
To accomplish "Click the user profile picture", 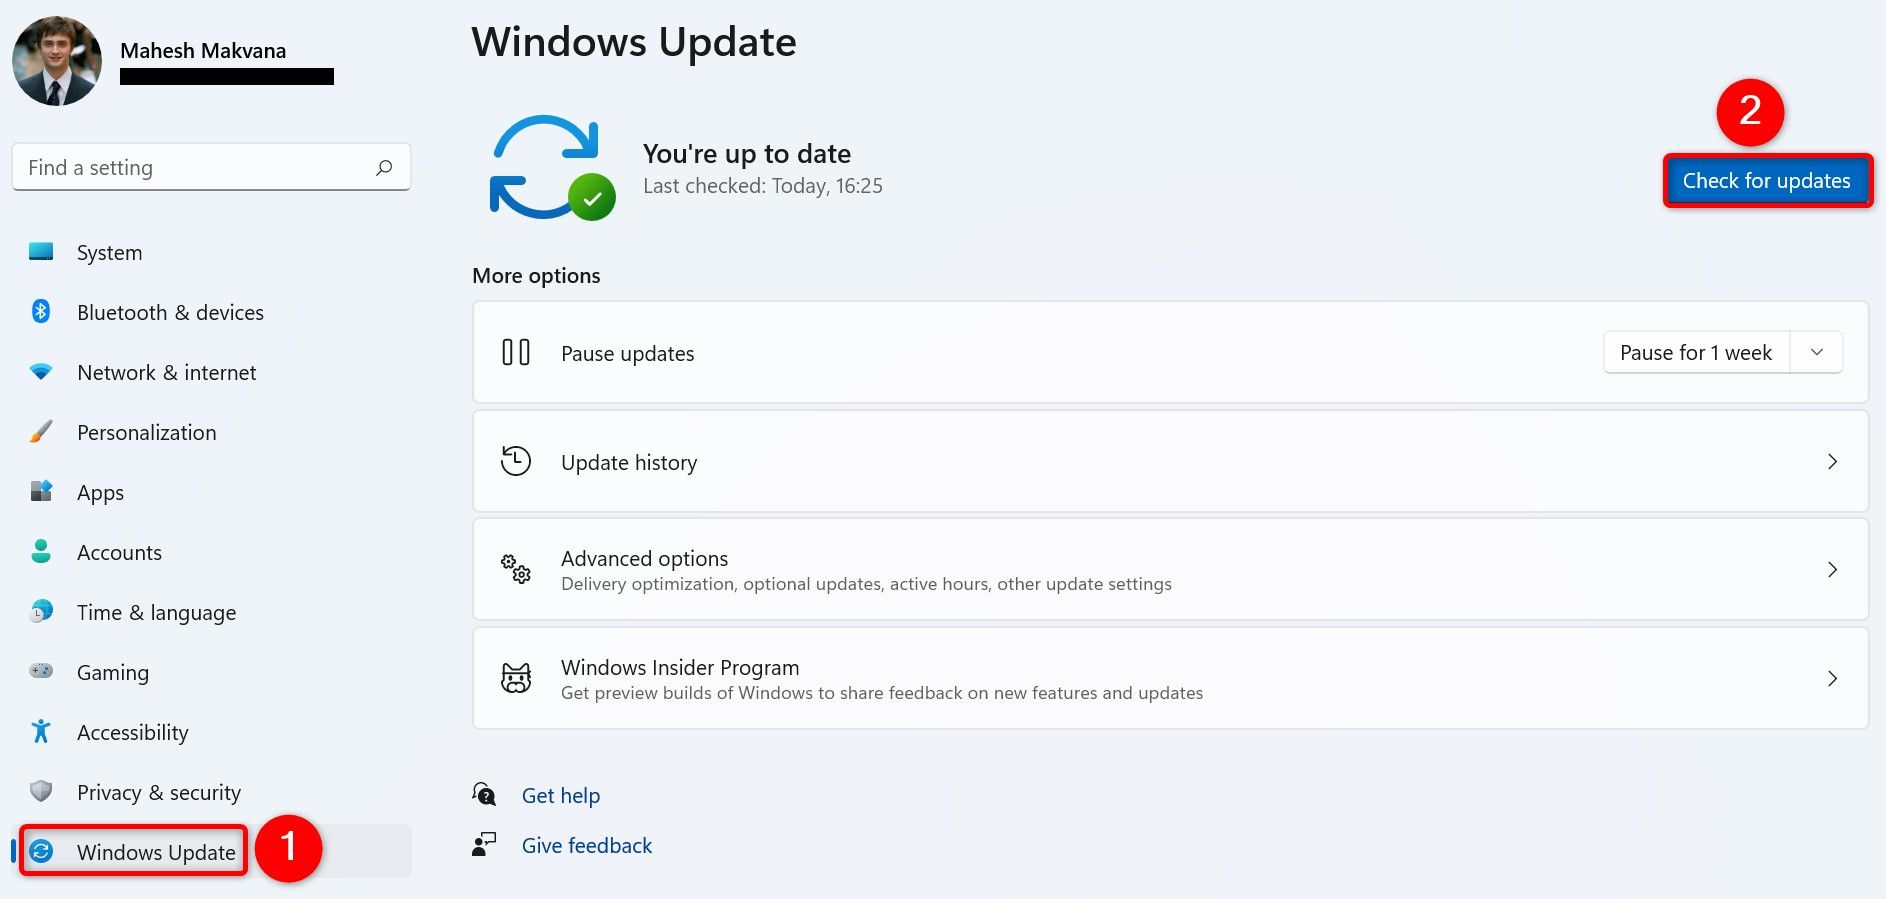I will click(57, 61).
